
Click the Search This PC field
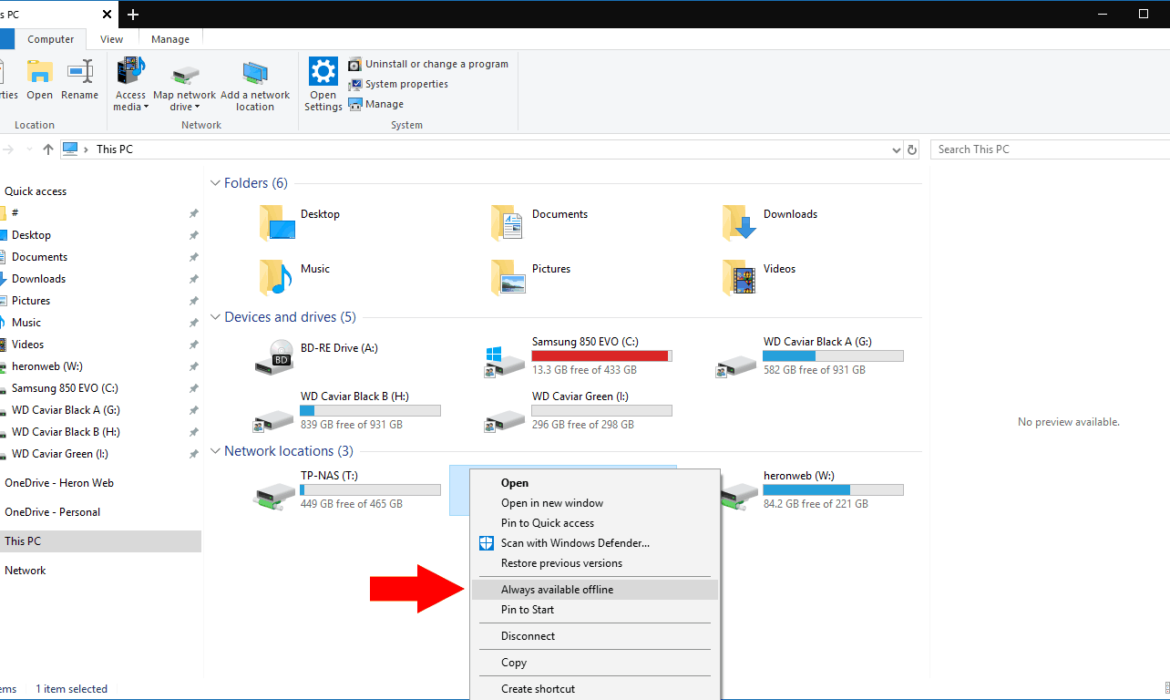click(1051, 149)
